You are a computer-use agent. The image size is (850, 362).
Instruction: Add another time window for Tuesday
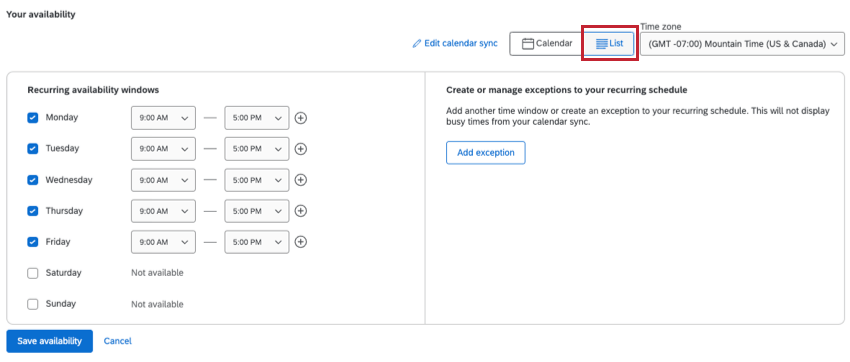pos(301,149)
